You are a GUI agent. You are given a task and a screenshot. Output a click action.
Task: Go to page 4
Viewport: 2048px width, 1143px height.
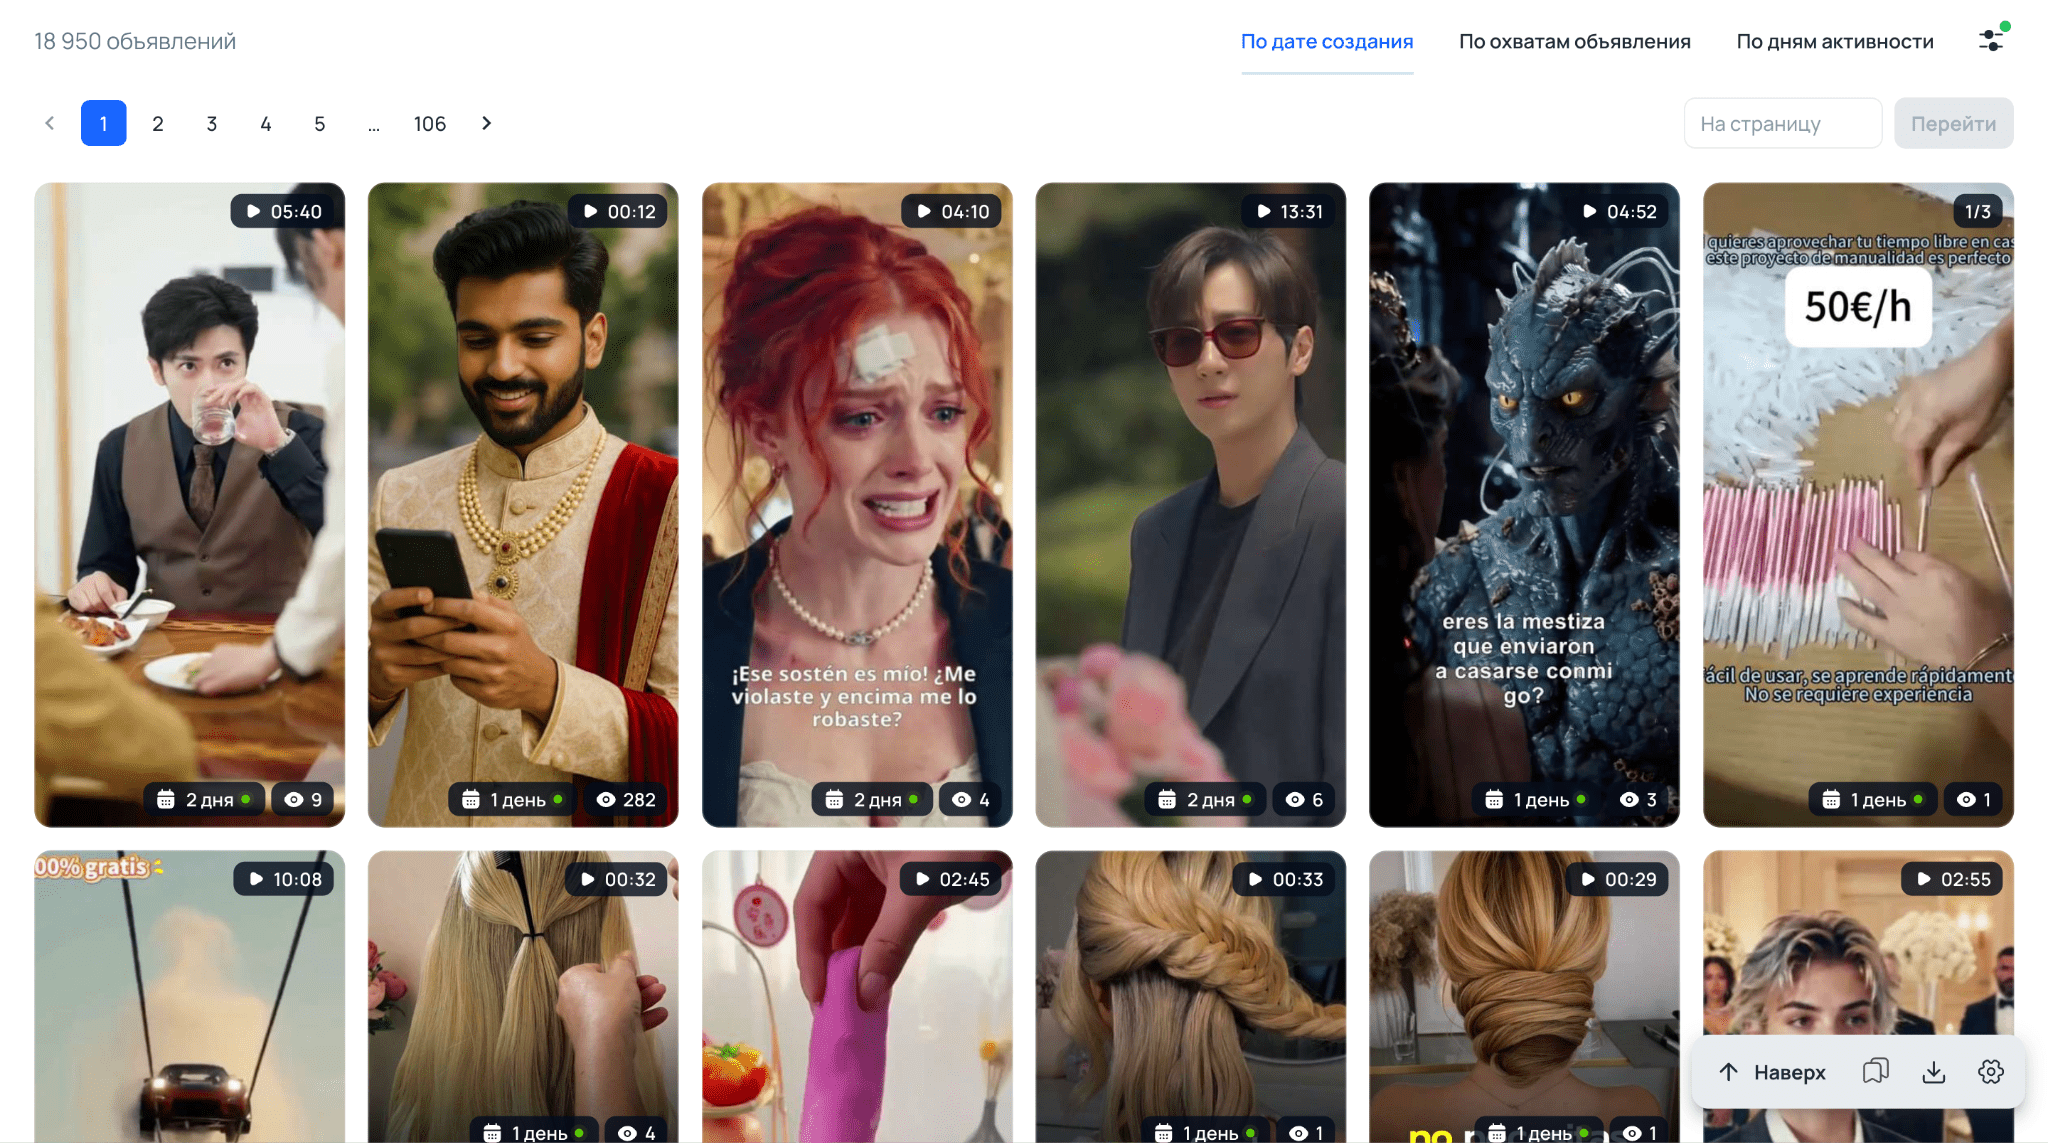tap(266, 123)
